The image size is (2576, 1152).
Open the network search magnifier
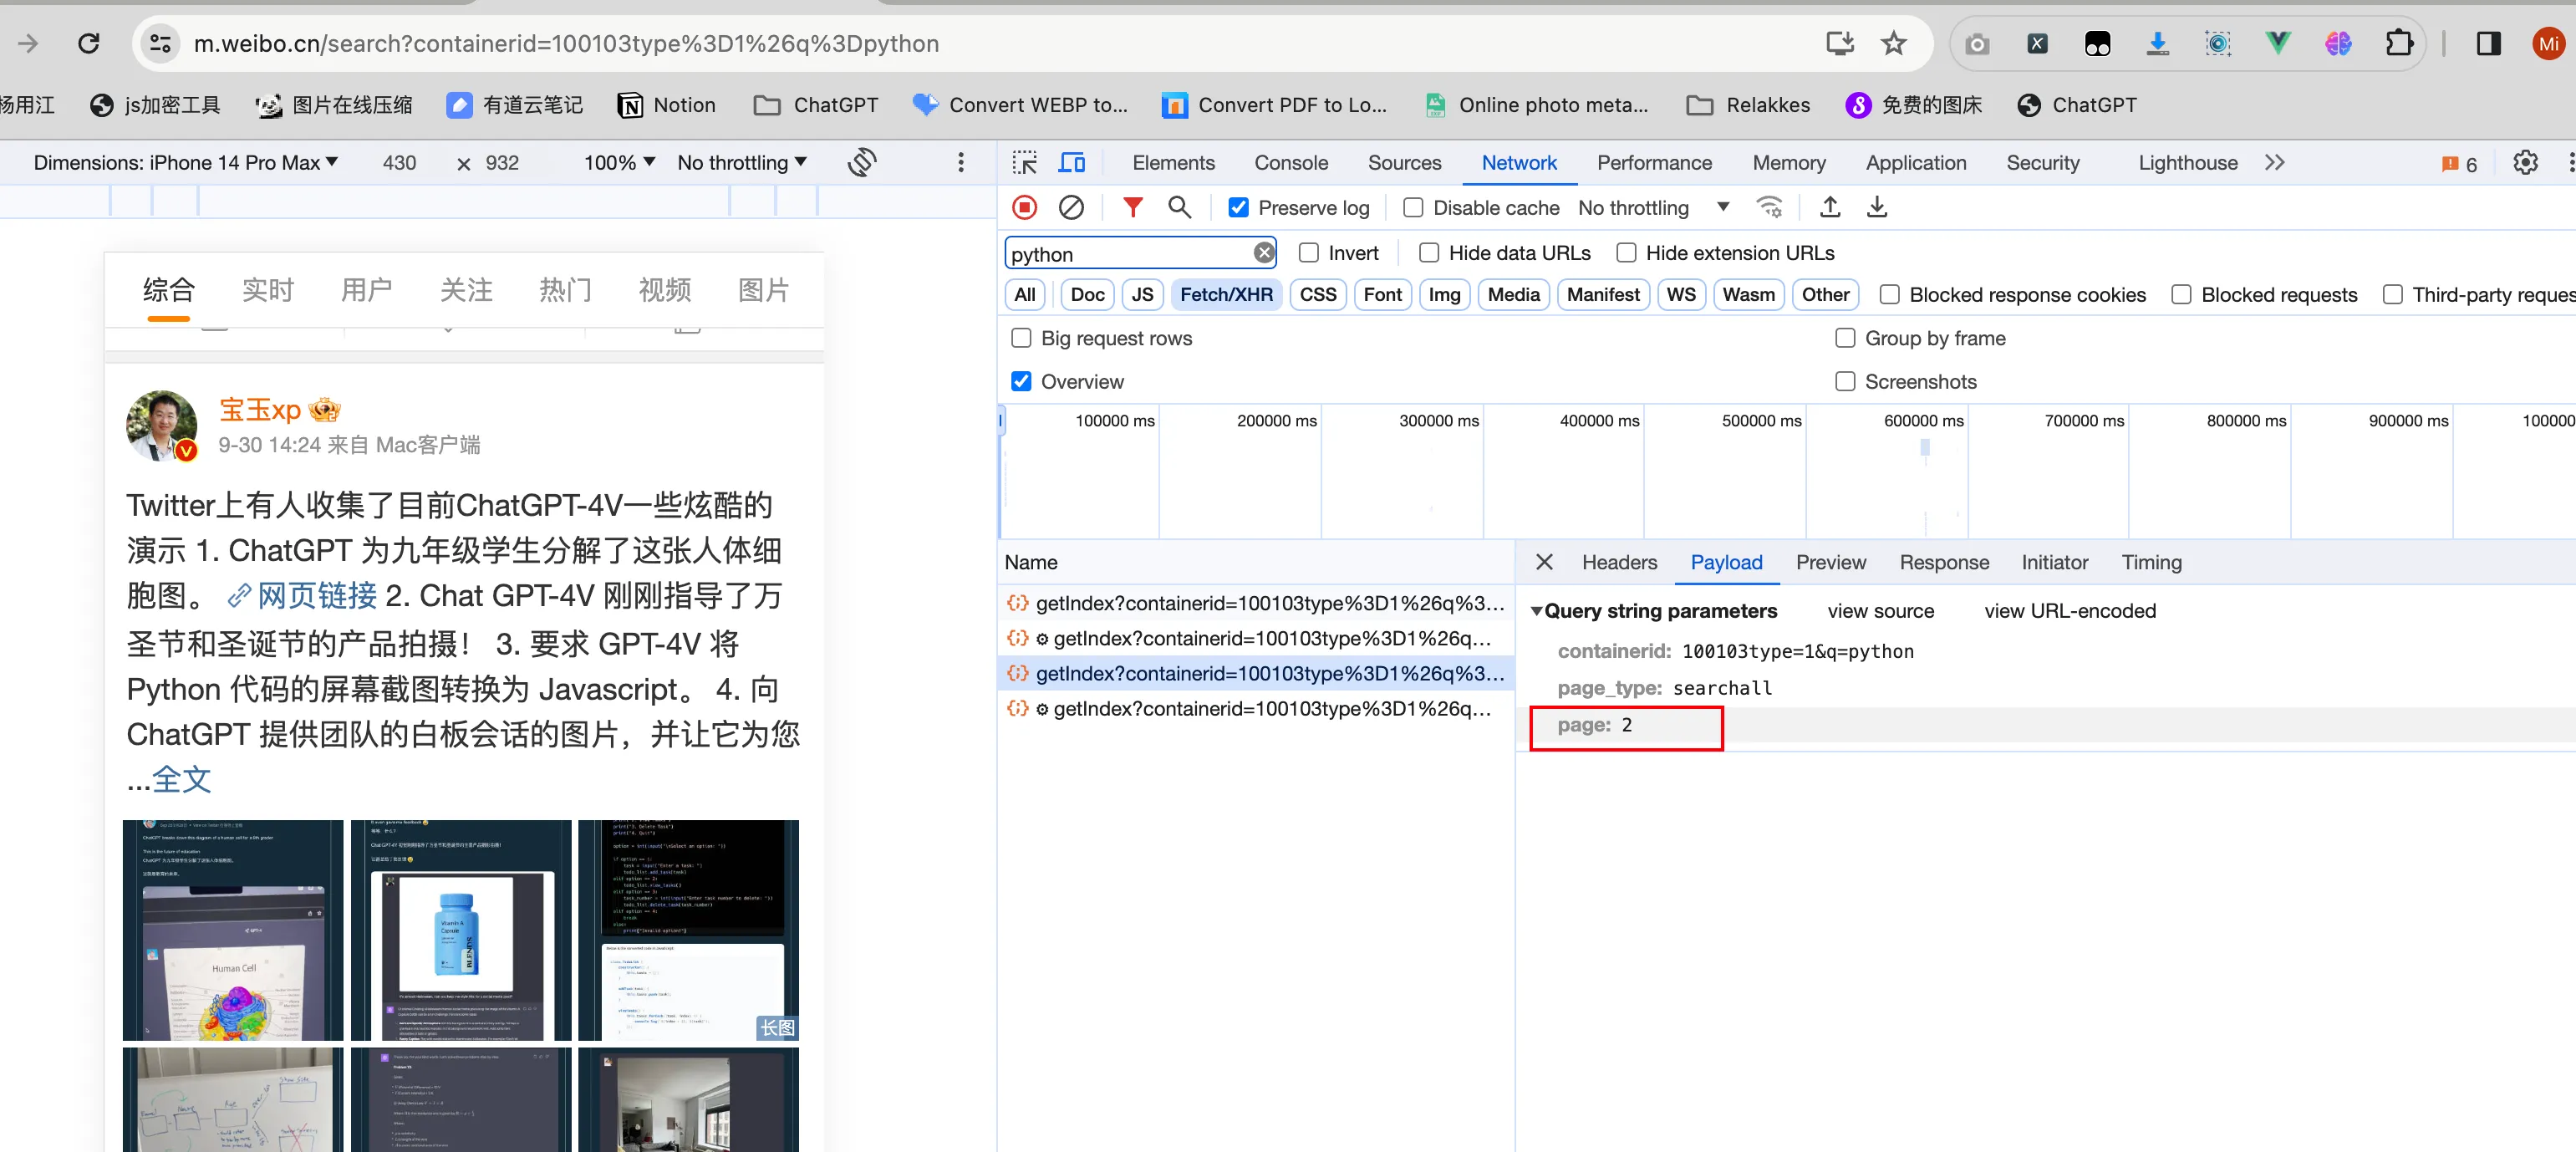1179,207
